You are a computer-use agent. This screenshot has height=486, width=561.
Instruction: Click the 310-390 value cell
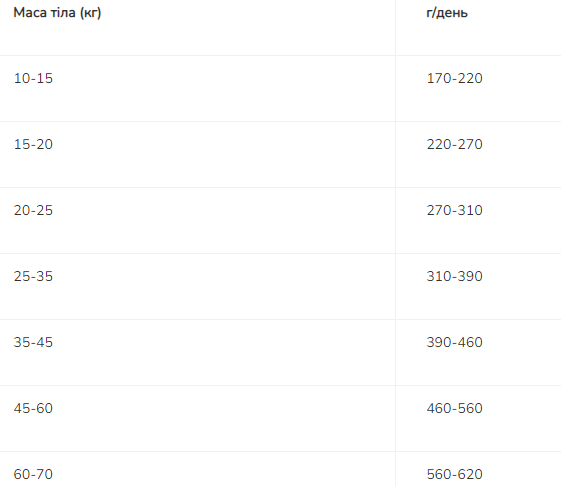(454, 276)
